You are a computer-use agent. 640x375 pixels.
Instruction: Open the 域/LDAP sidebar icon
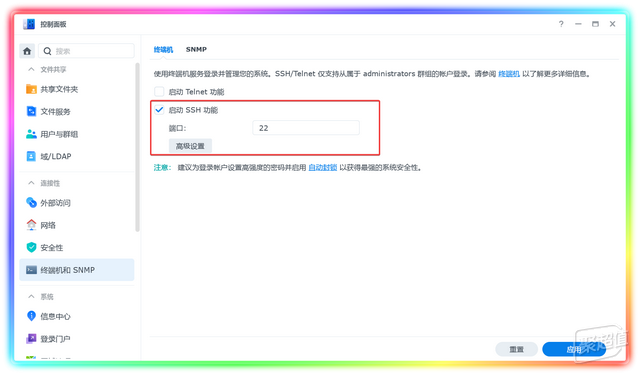click(x=31, y=156)
